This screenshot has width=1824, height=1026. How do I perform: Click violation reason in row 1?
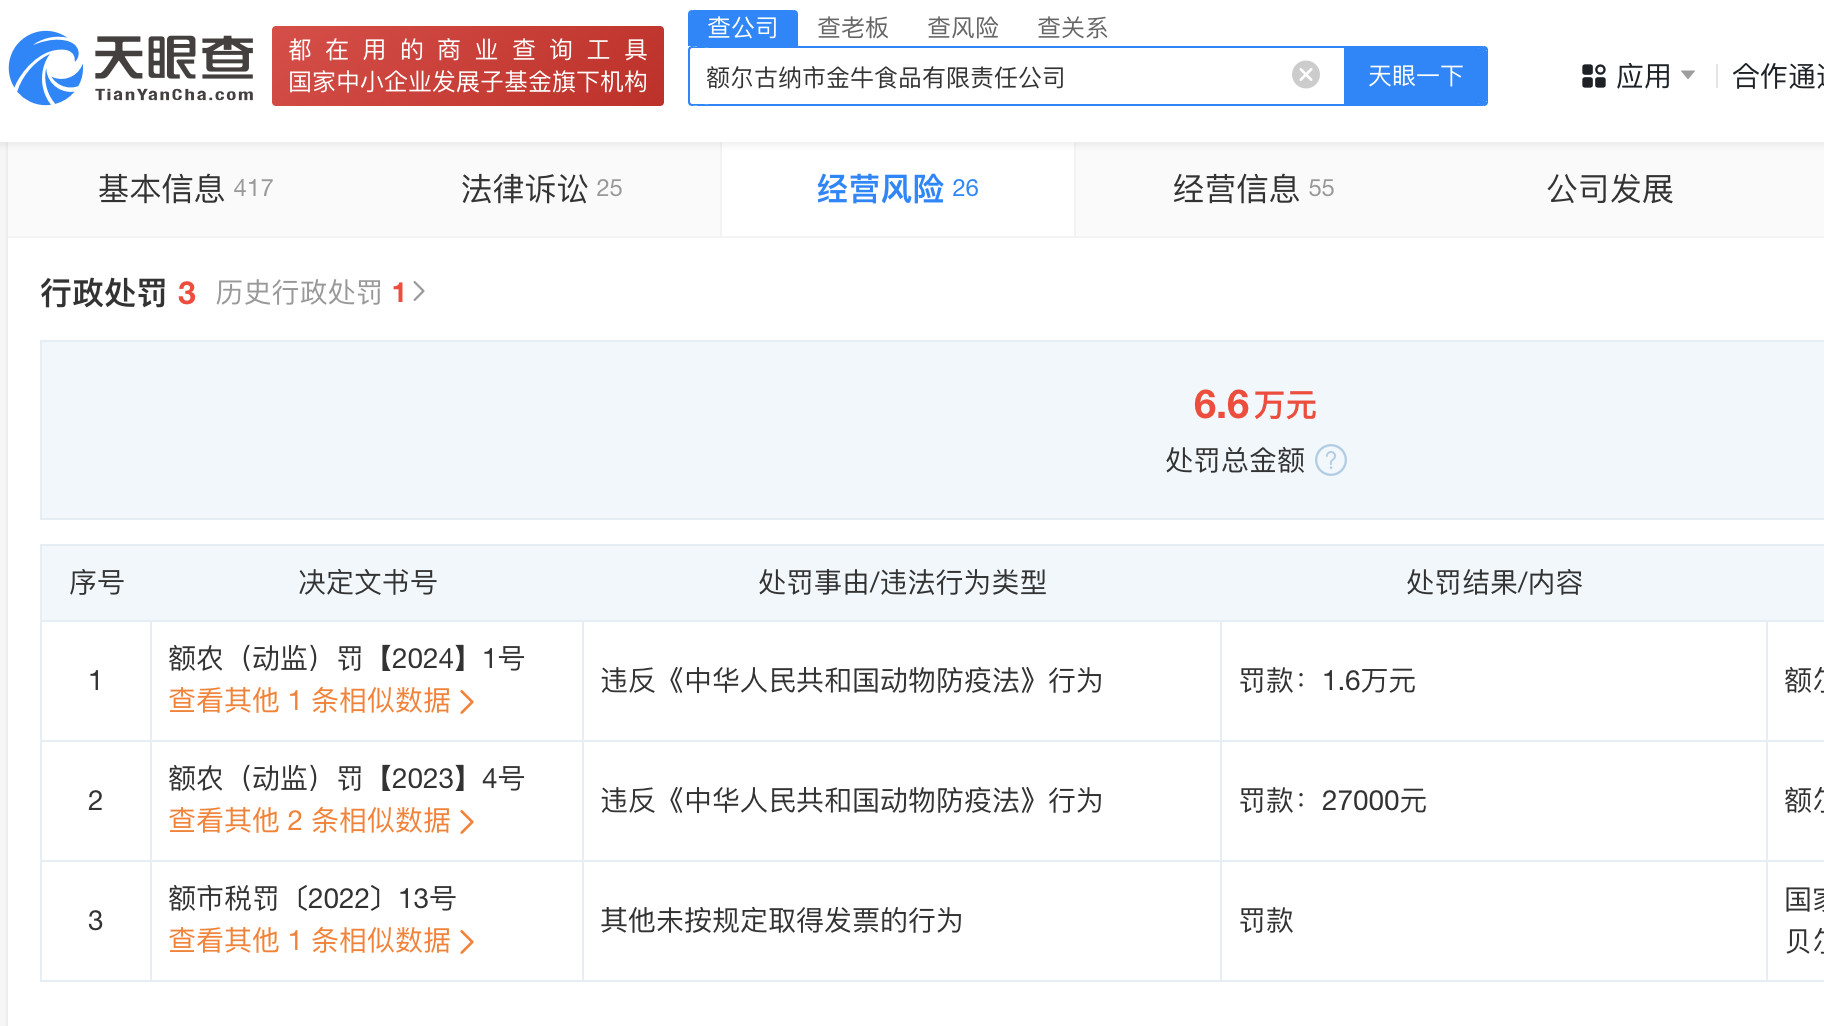point(851,681)
